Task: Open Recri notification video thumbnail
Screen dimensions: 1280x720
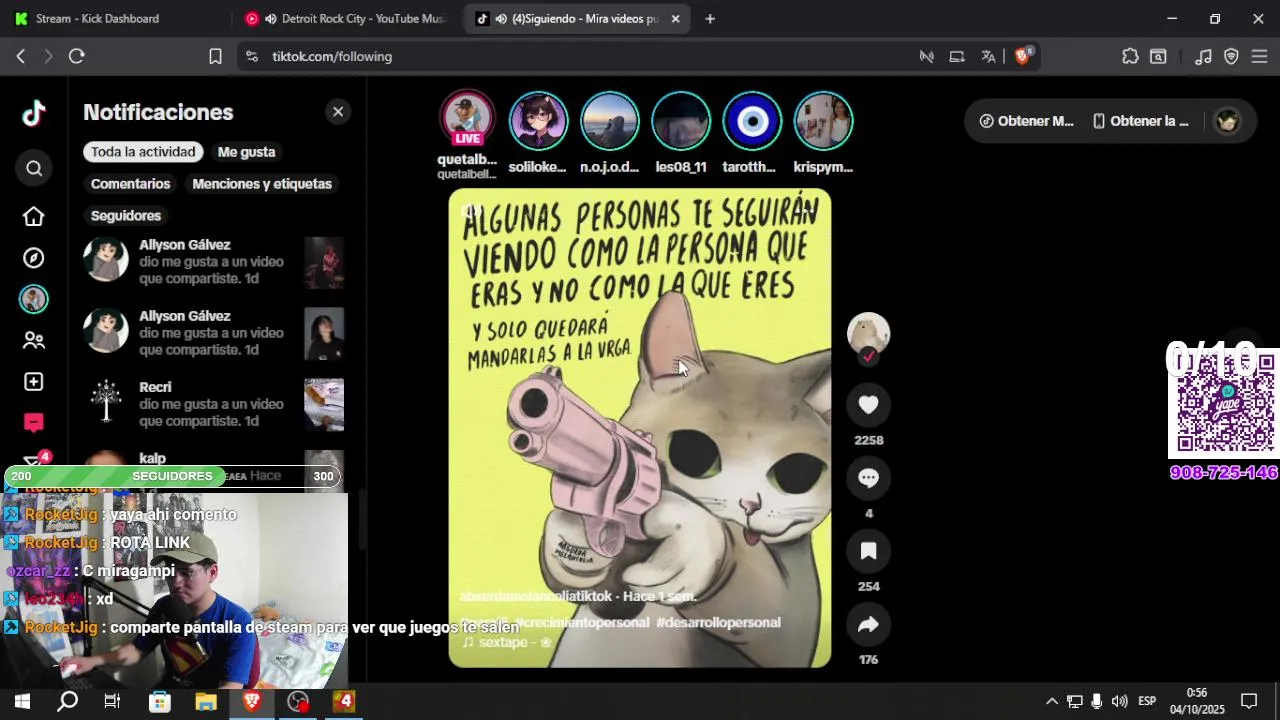Action: click(324, 404)
